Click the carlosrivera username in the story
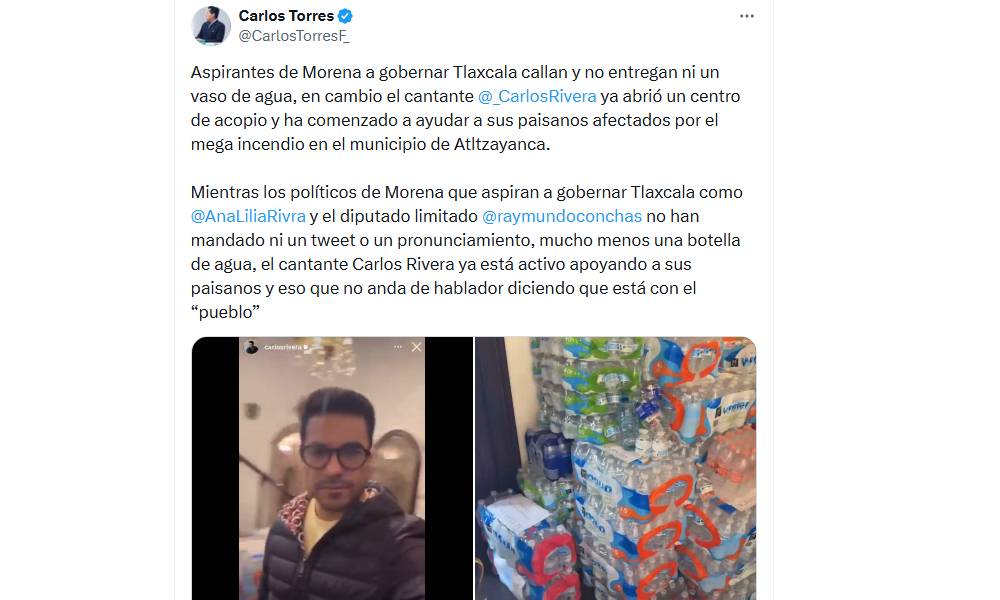The height and width of the screenshot is (600, 1000). pos(283,347)
